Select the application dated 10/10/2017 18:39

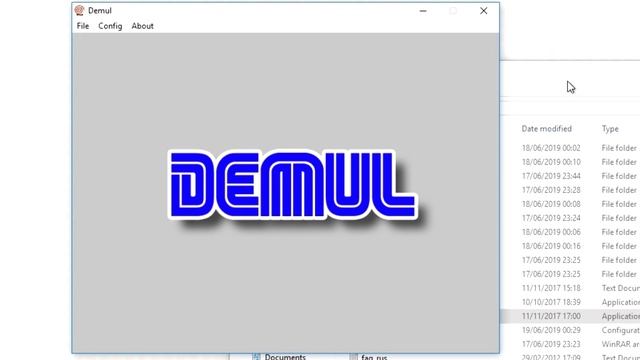570,302
